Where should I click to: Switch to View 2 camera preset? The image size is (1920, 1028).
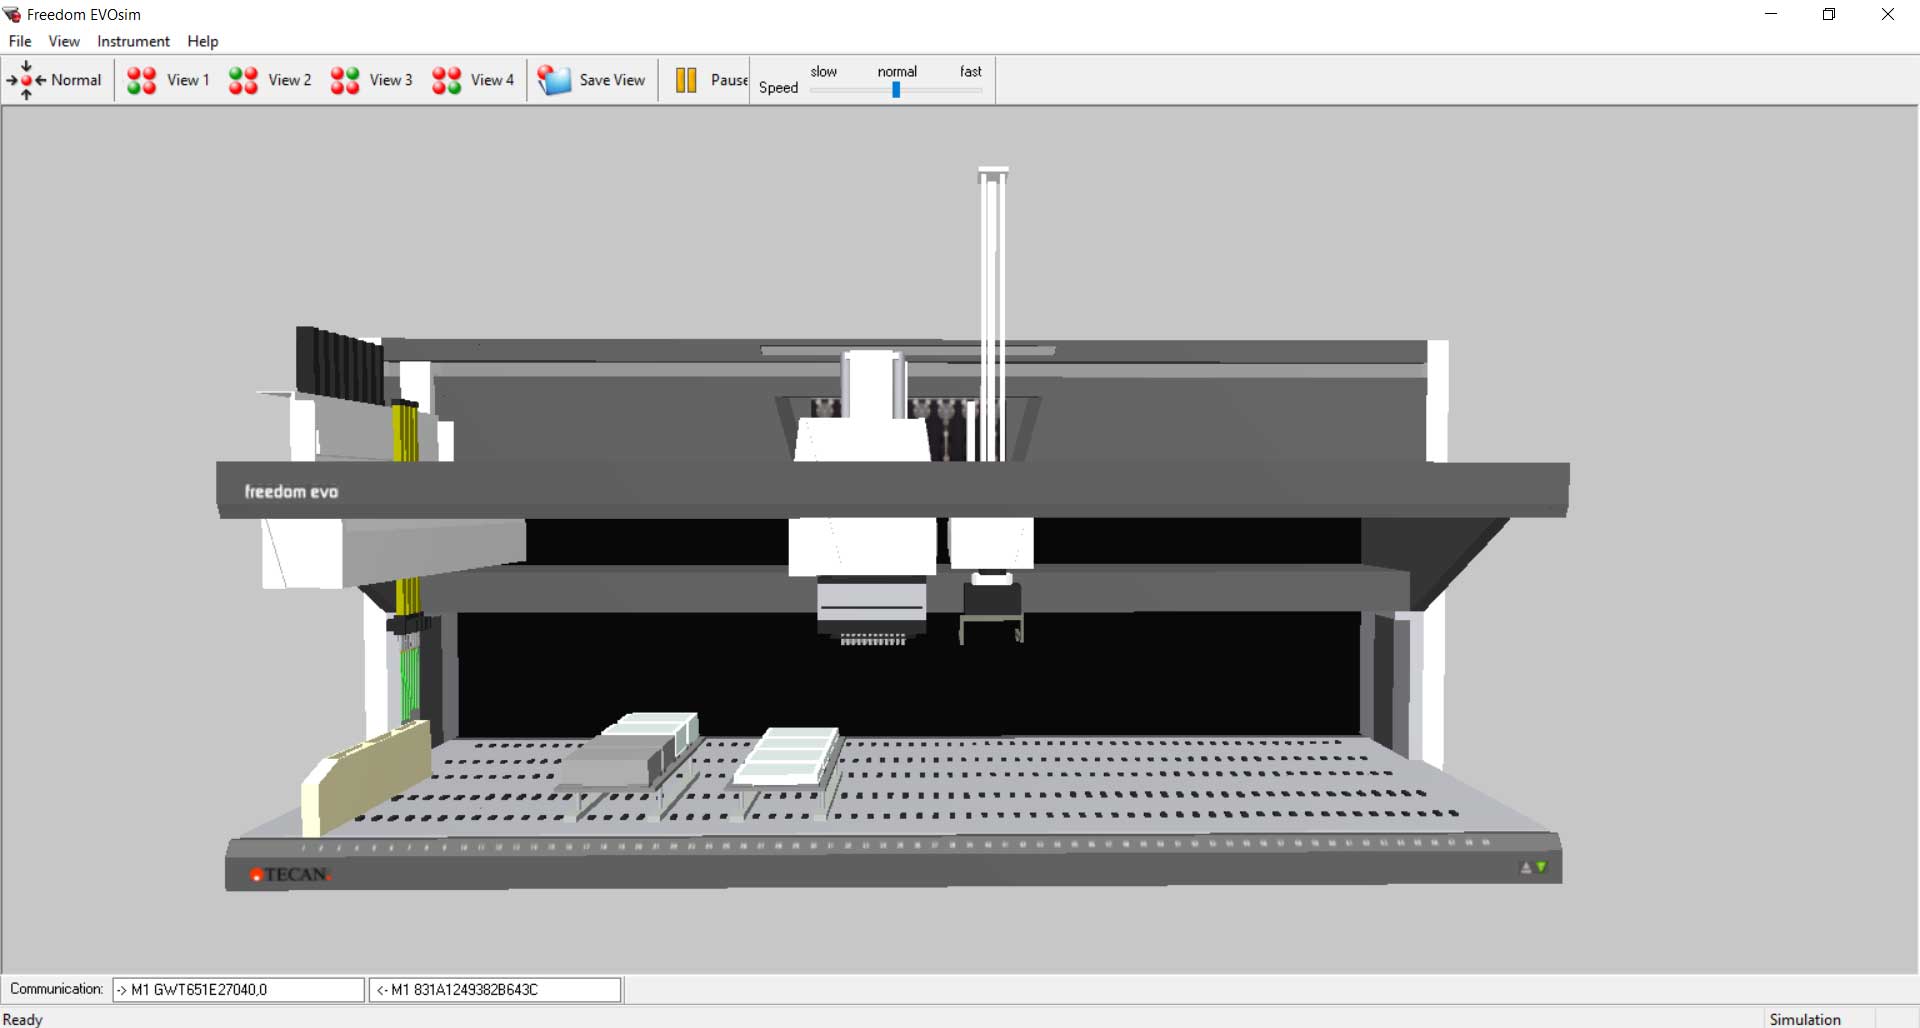click(x=243, y=80)
